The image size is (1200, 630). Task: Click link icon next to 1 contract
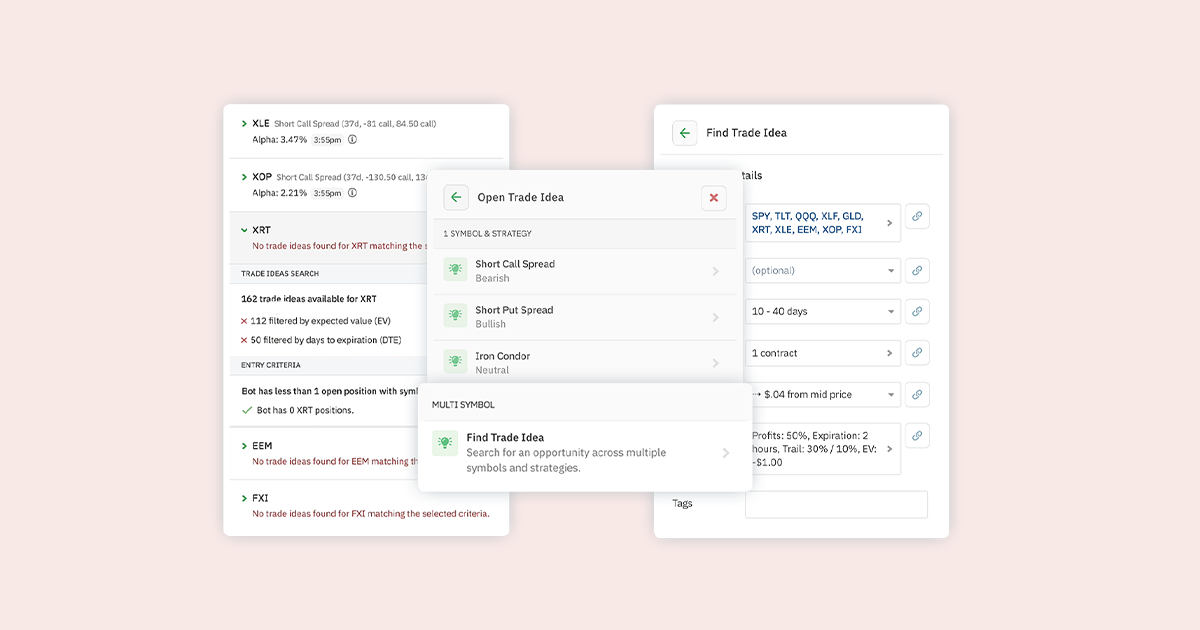tap(917, 352)
